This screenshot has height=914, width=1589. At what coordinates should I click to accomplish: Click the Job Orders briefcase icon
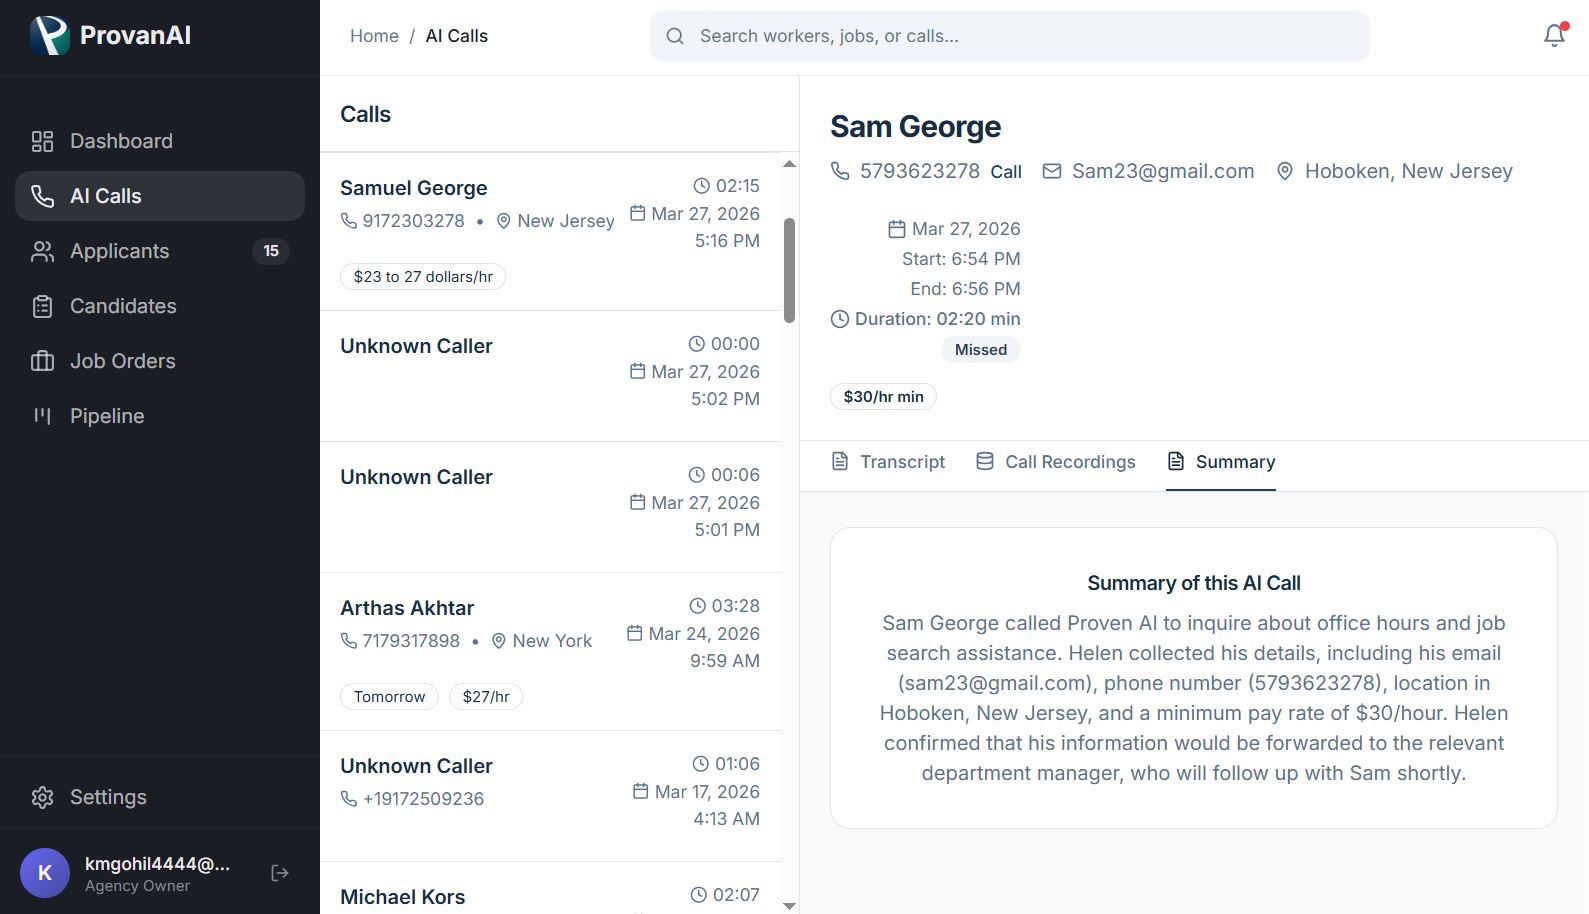coord(42,361)
